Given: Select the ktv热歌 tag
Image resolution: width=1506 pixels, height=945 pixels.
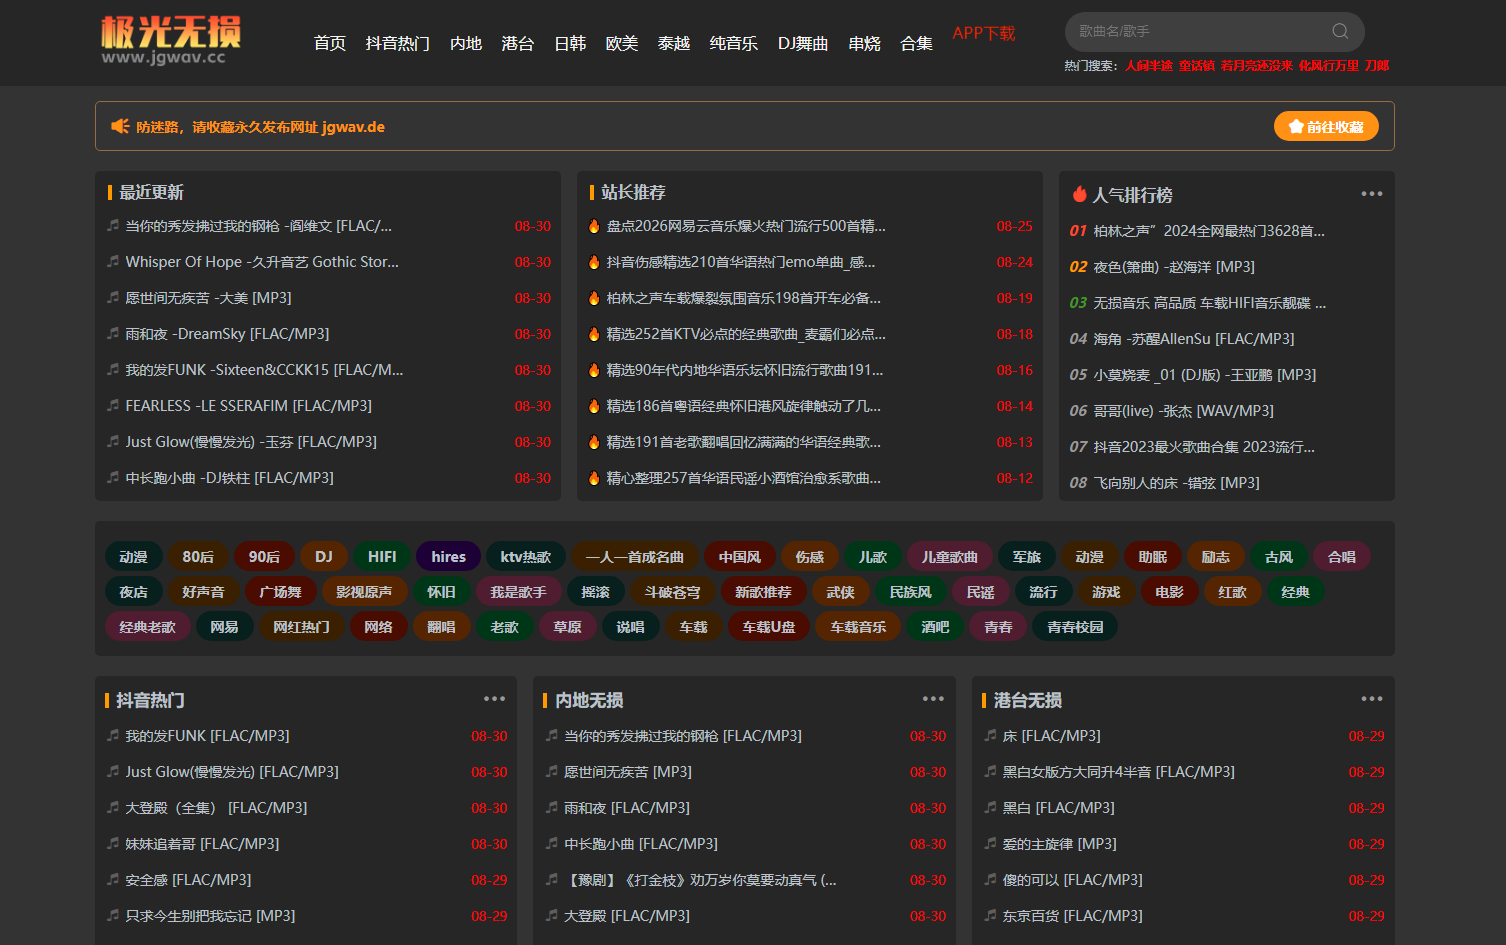Looking at the screenshot, I should pyautogui.click(x=526, y=556).
